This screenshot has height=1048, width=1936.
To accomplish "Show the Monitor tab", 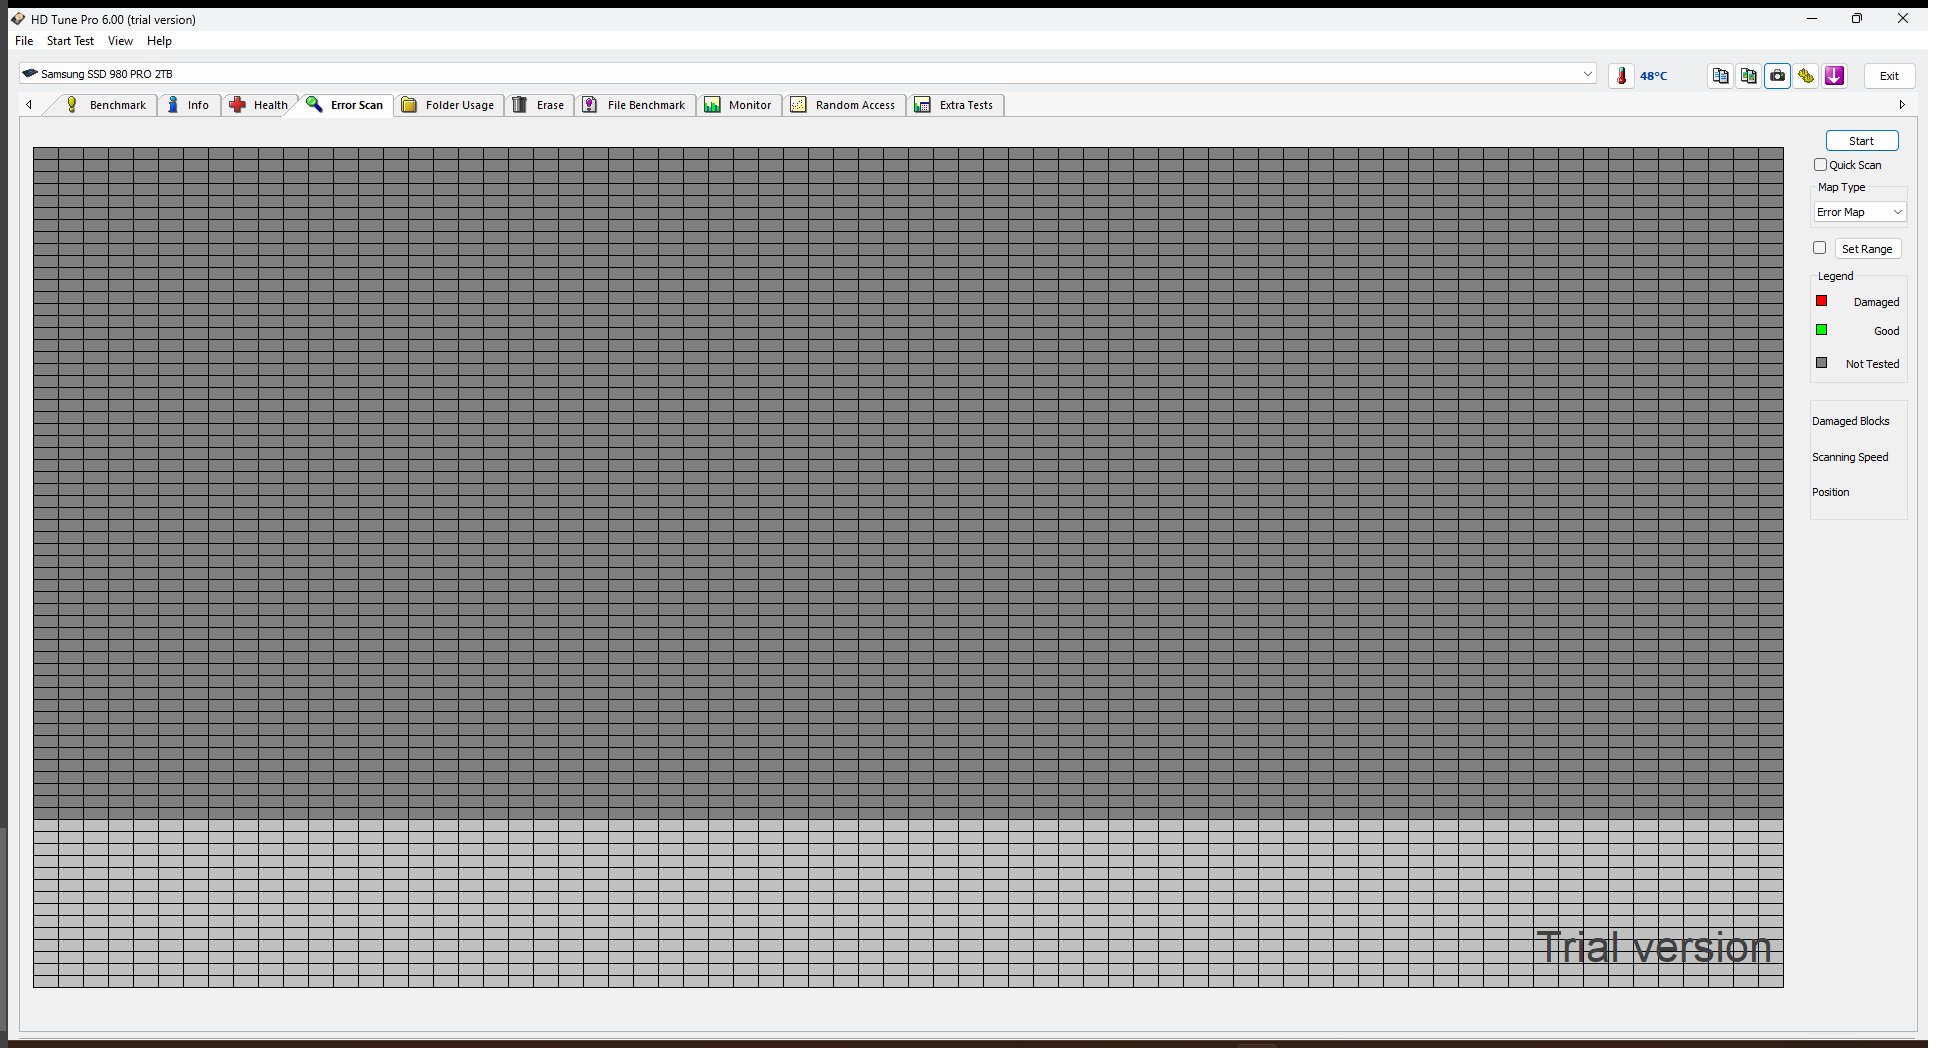I will tap(738, 105).
